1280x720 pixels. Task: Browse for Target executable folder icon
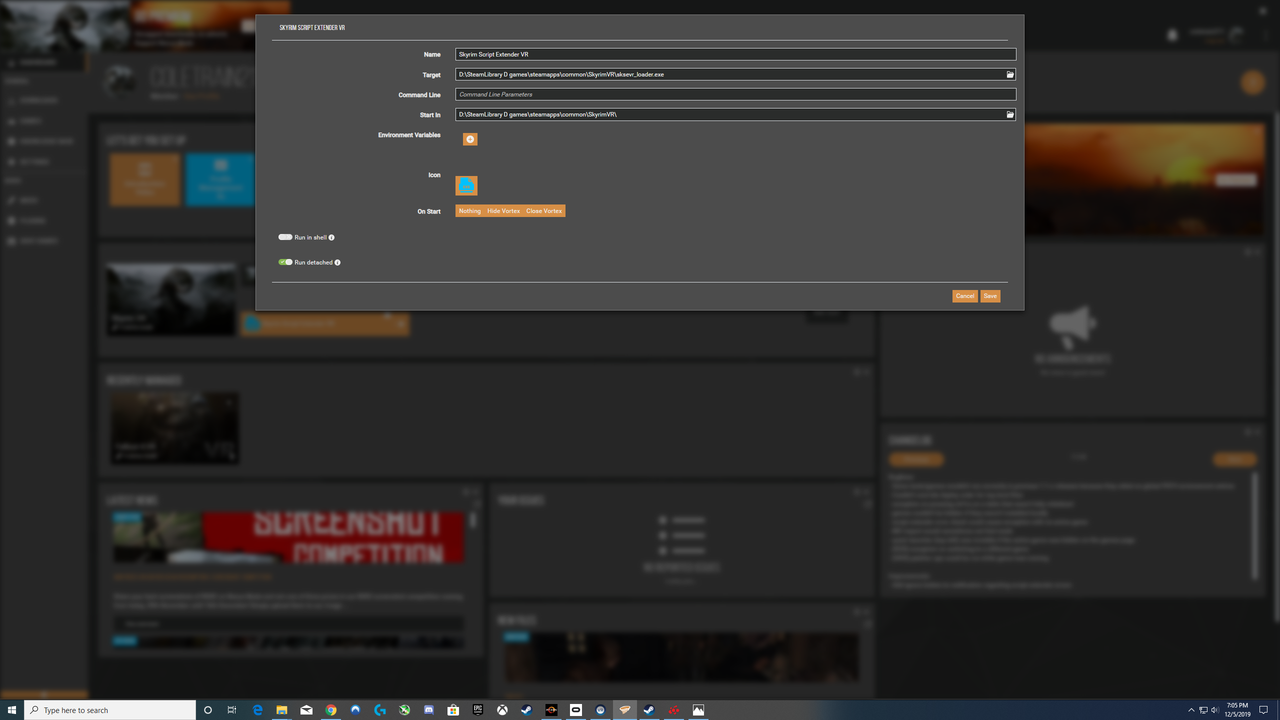click(x=1010, y=75)
